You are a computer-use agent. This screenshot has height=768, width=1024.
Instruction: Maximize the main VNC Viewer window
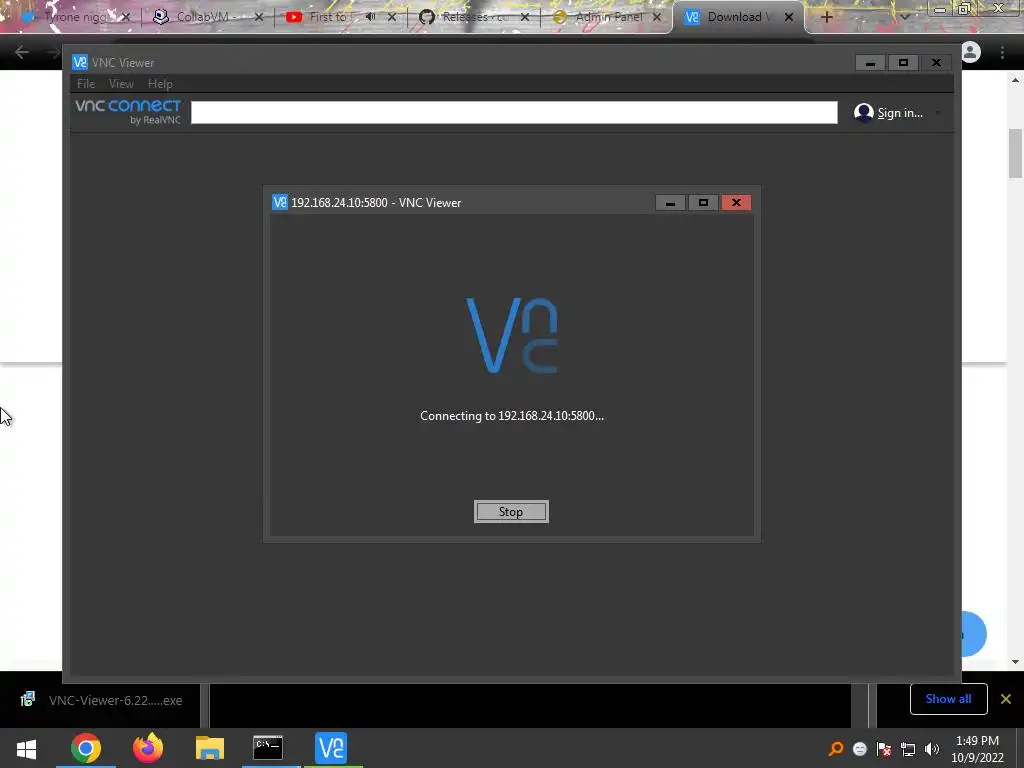pos(903,63)
